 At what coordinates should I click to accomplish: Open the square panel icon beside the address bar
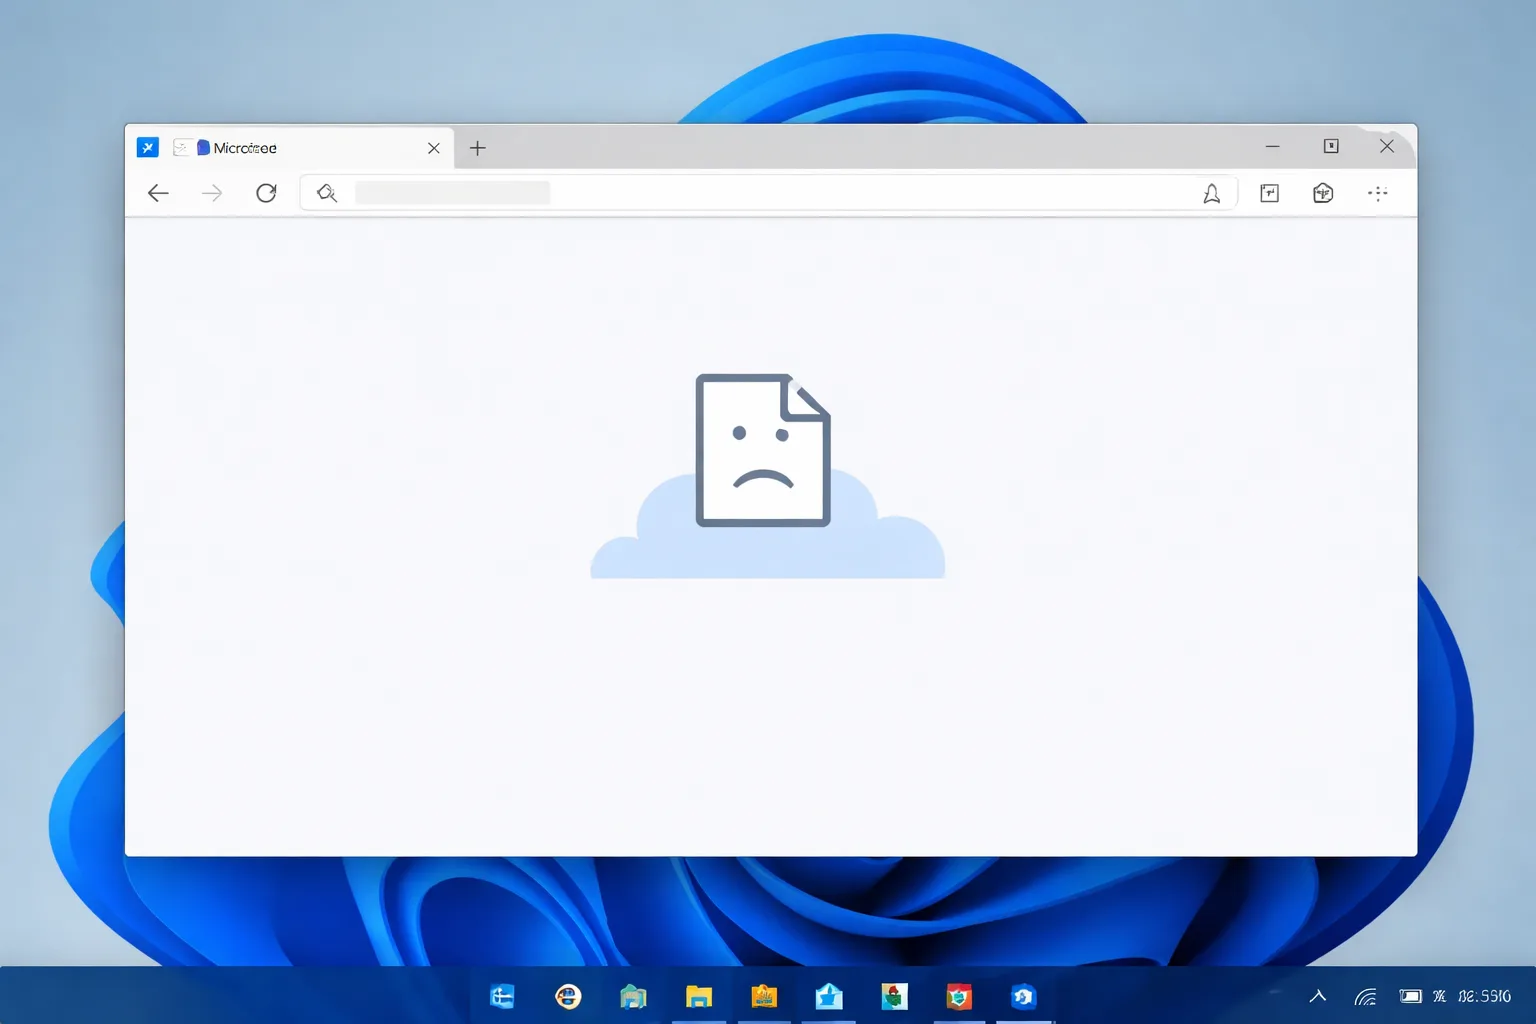click(x=1269, y=193)
